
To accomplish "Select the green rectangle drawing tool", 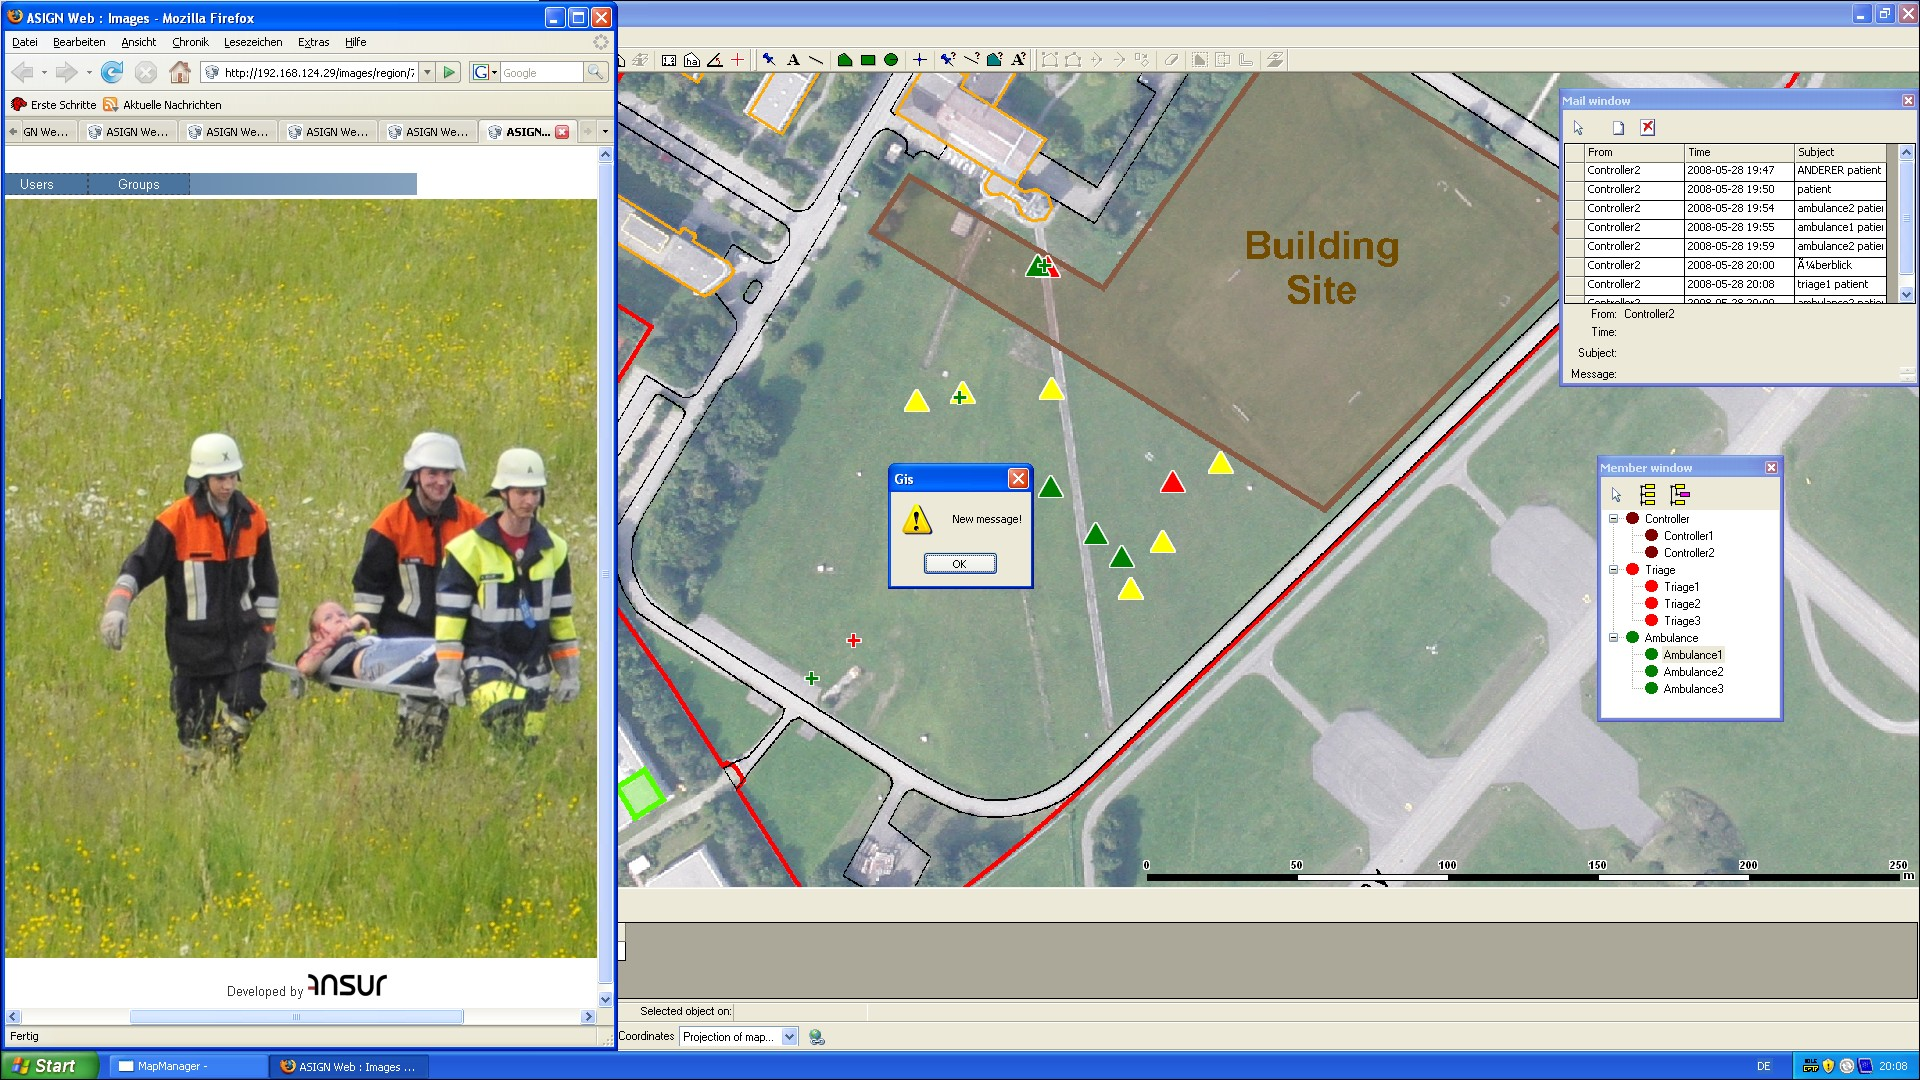I will [x=868, y=60].
